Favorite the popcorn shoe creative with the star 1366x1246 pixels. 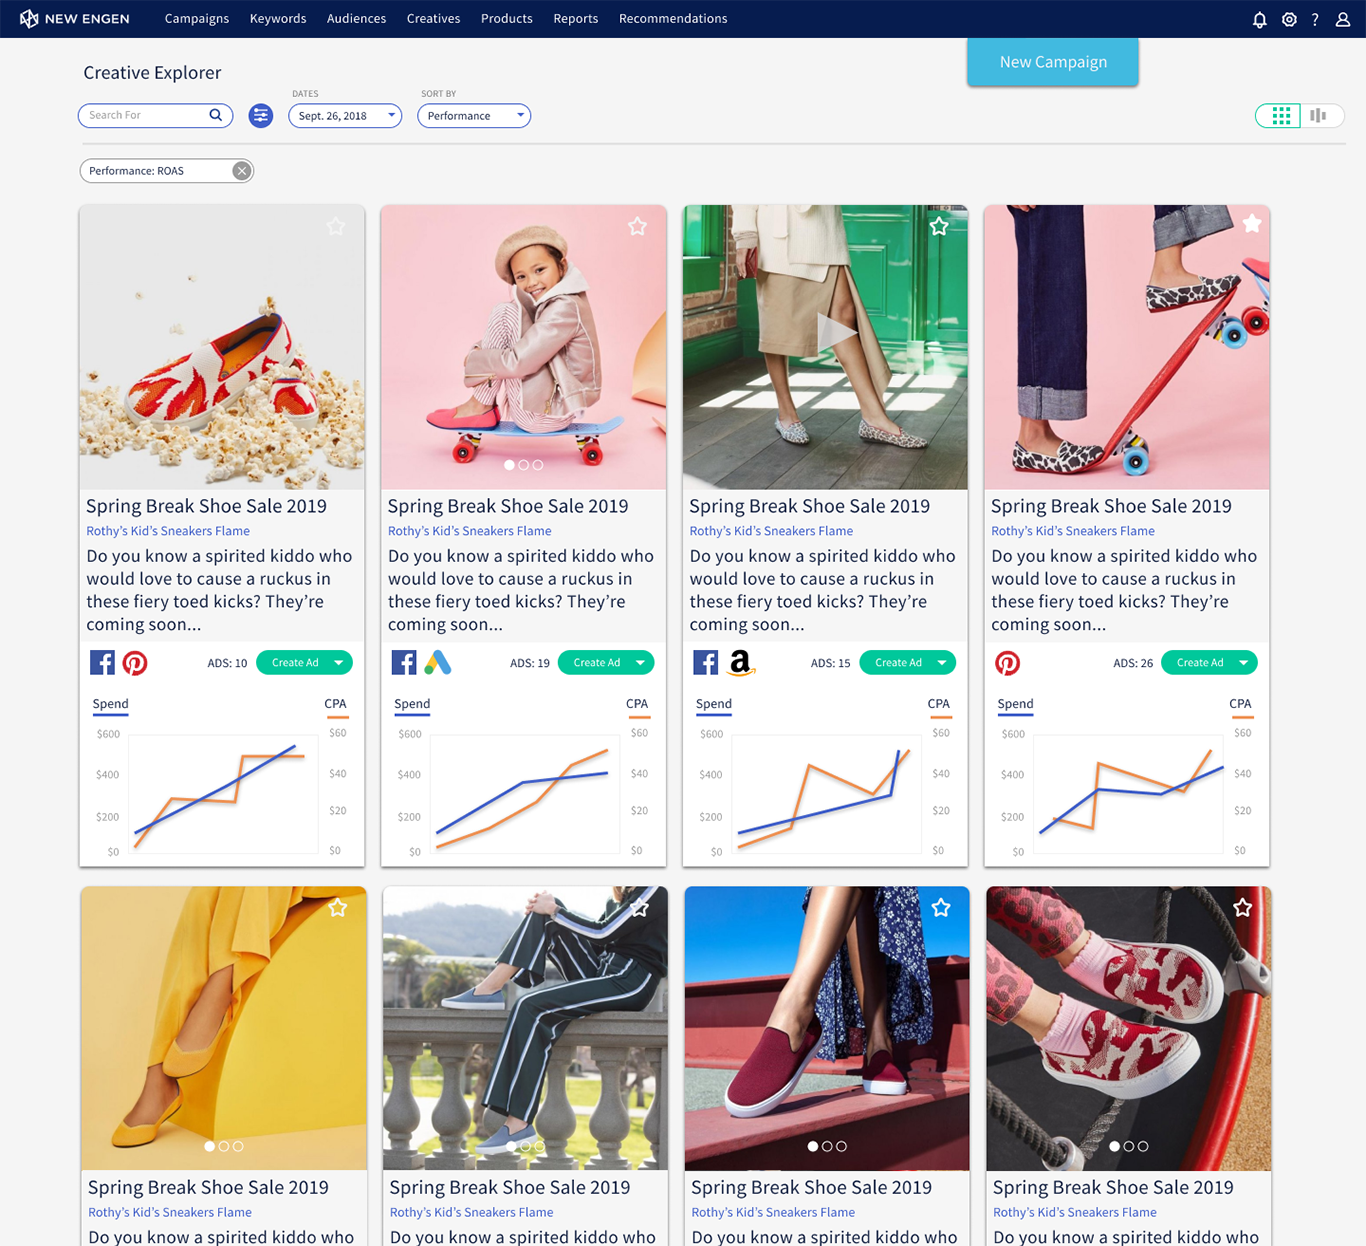[x=336, y=226]
